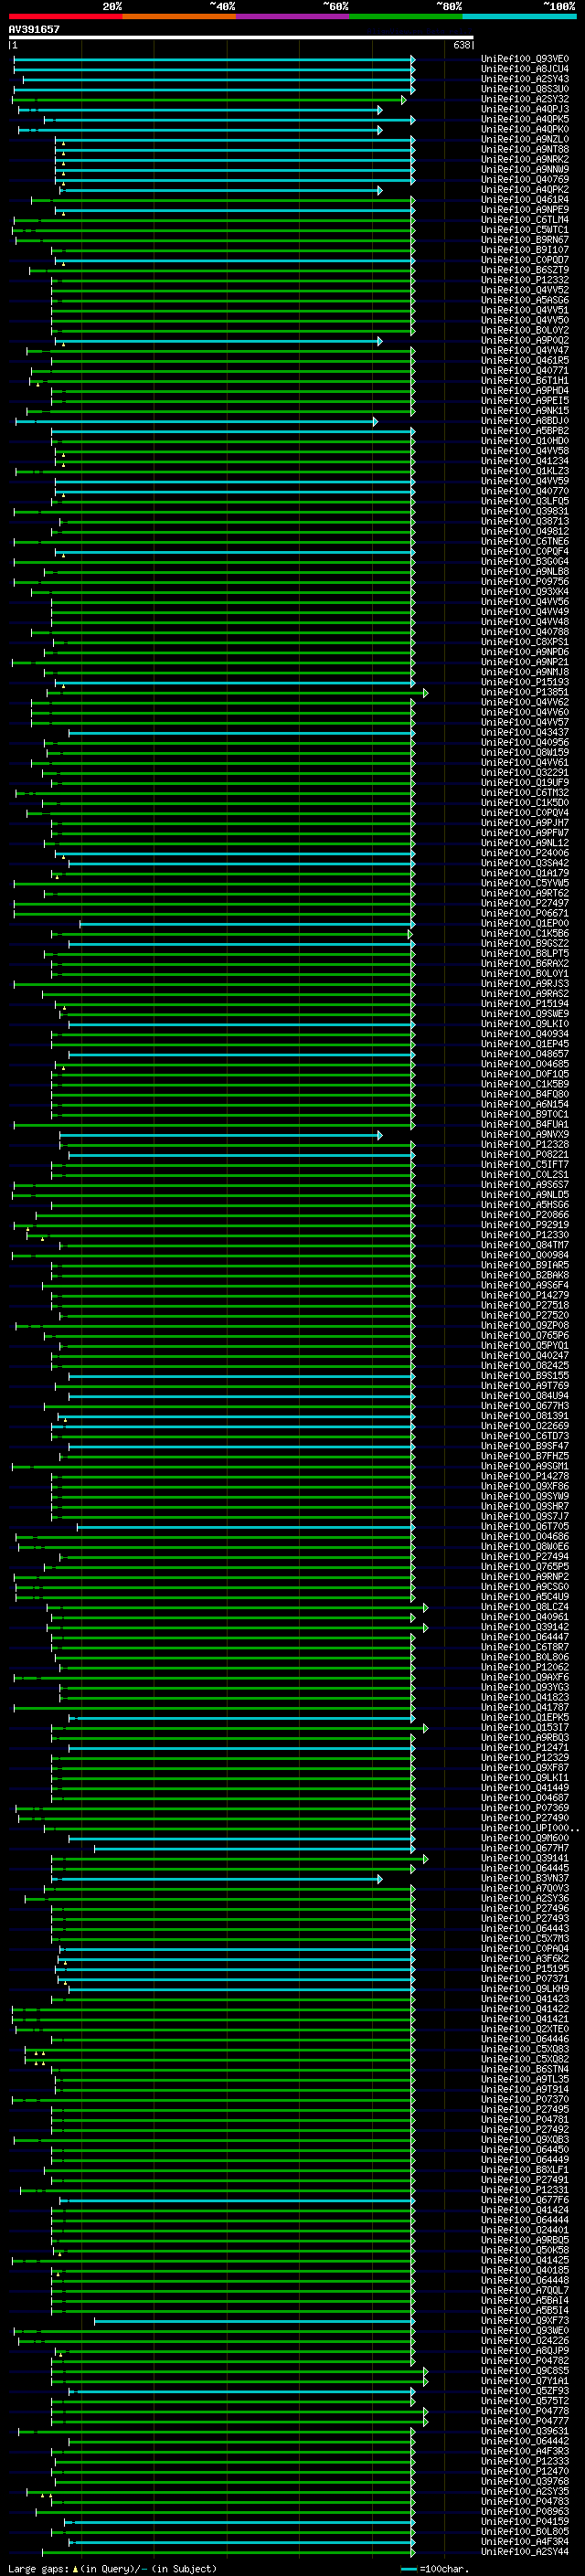
Task: Select UniRef100_Q5ZF93 entry
Action: coord(525,2390)
